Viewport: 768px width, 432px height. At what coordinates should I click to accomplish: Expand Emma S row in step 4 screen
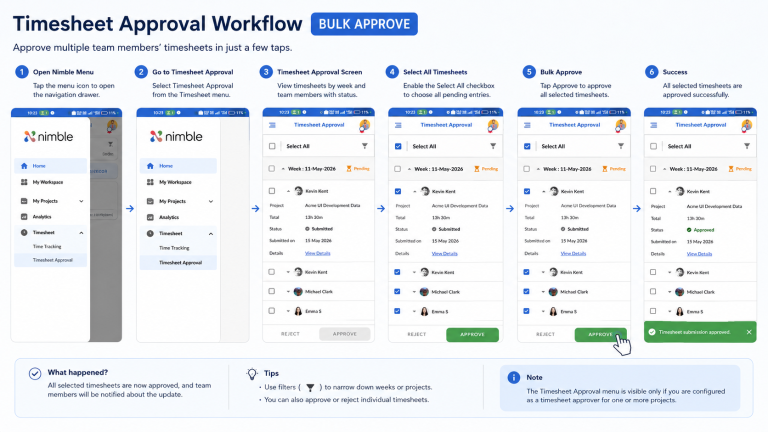point(414,311)
